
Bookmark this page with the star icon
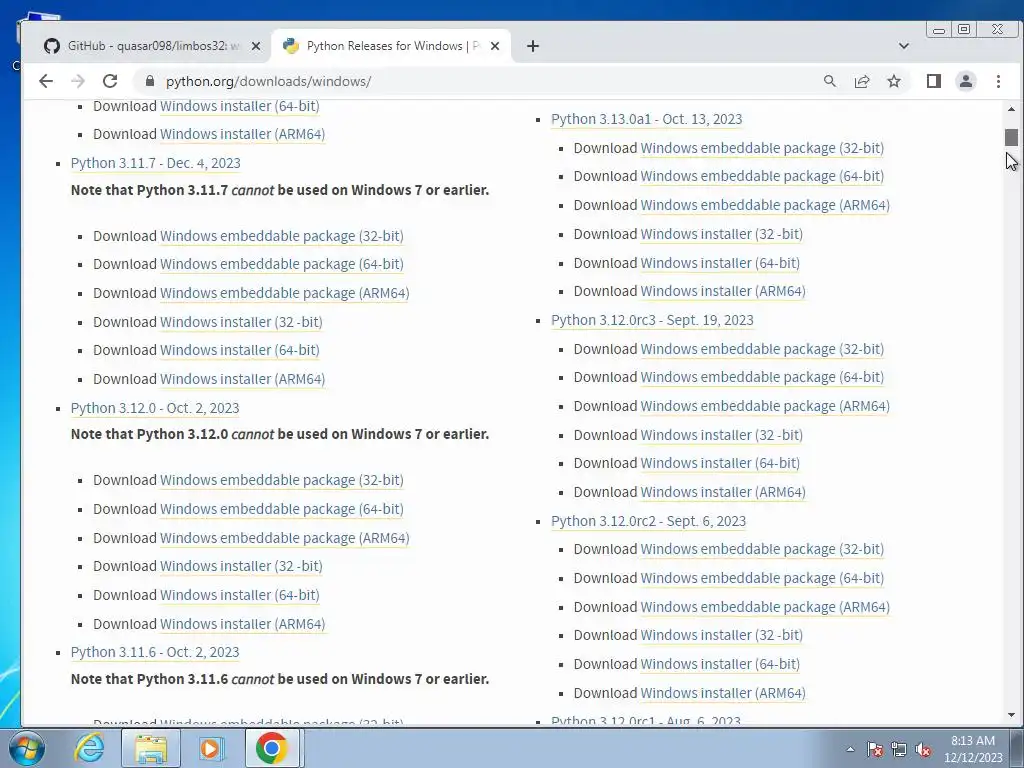pos(894,81)
